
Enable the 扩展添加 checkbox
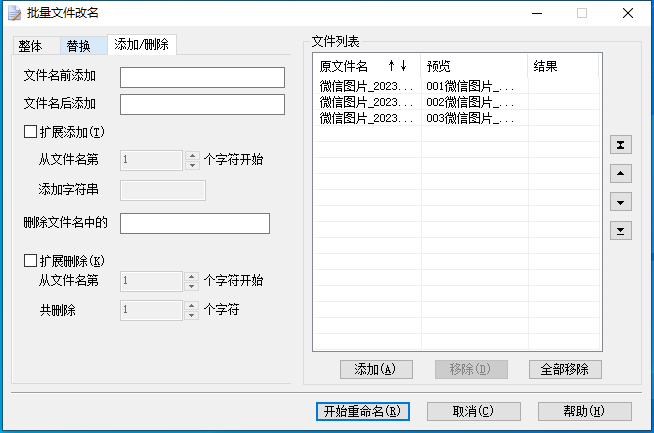click(x=30, y=131)
